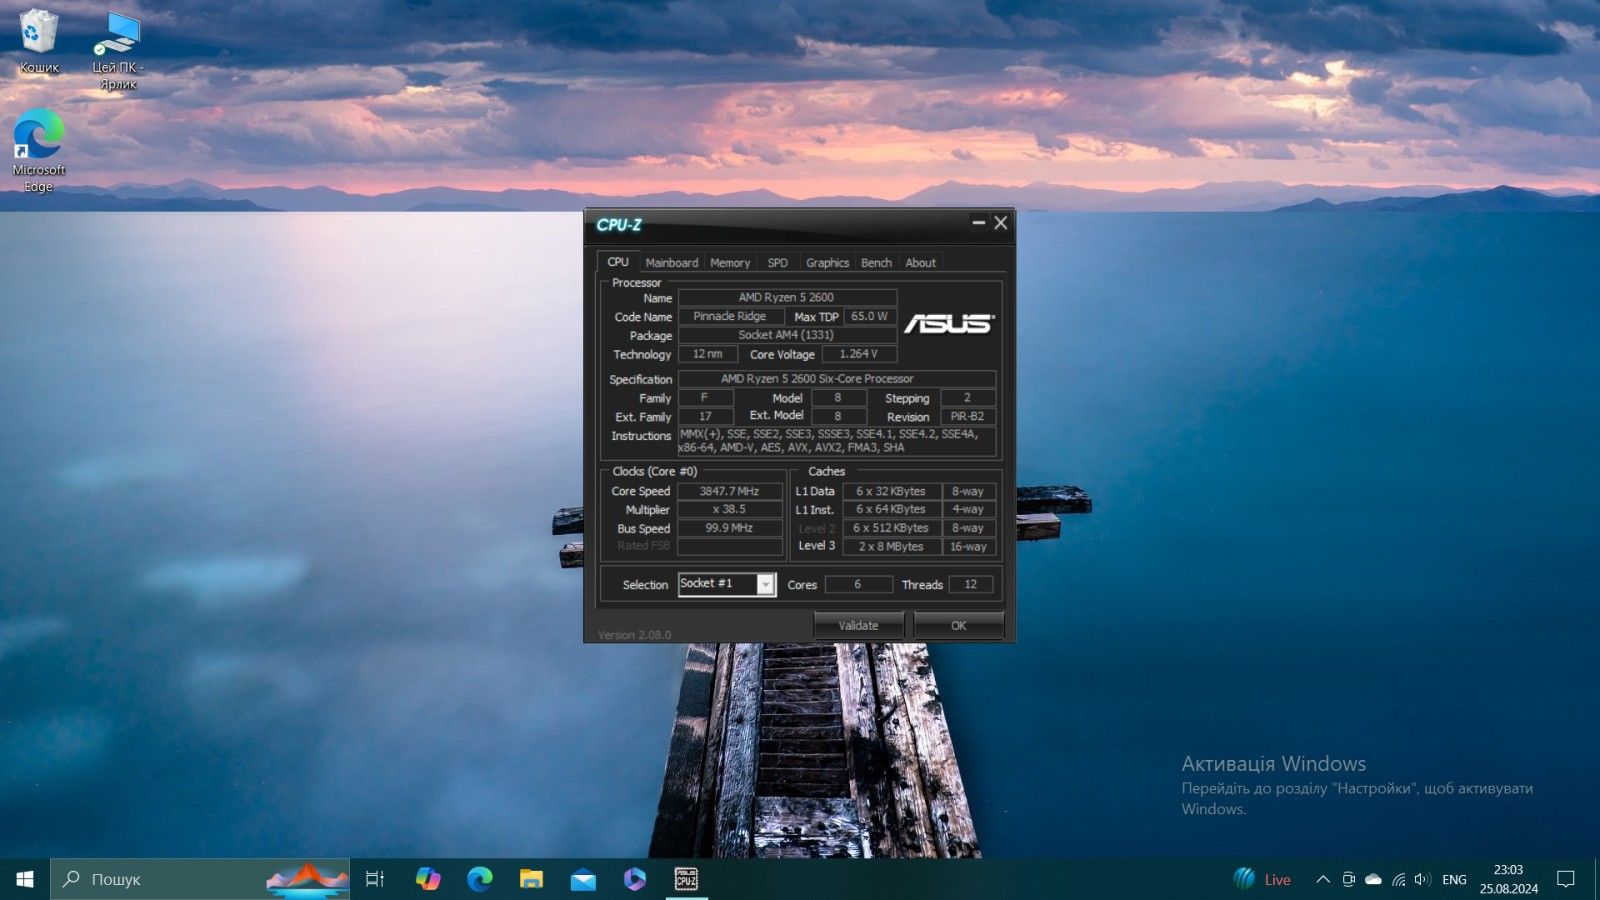The image size is (1600, 900).
Task: Minimize the CPU-Z window
Action: pyautogui.click(x=978, y=222)
